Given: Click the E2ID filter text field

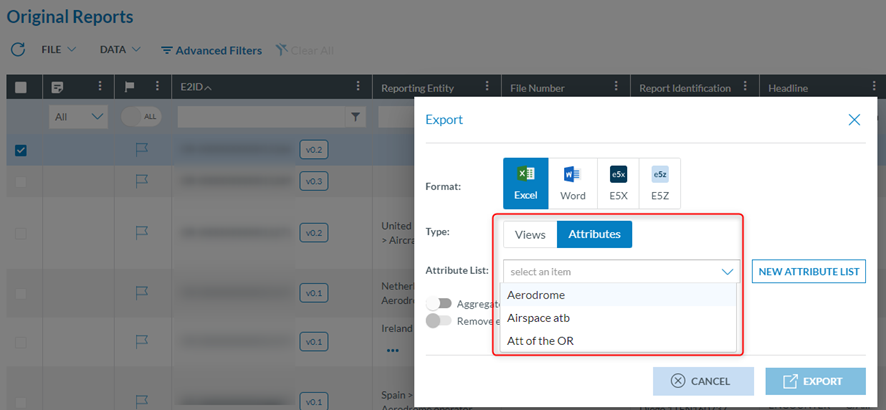Looking at the screenshot, I should 262,118.
